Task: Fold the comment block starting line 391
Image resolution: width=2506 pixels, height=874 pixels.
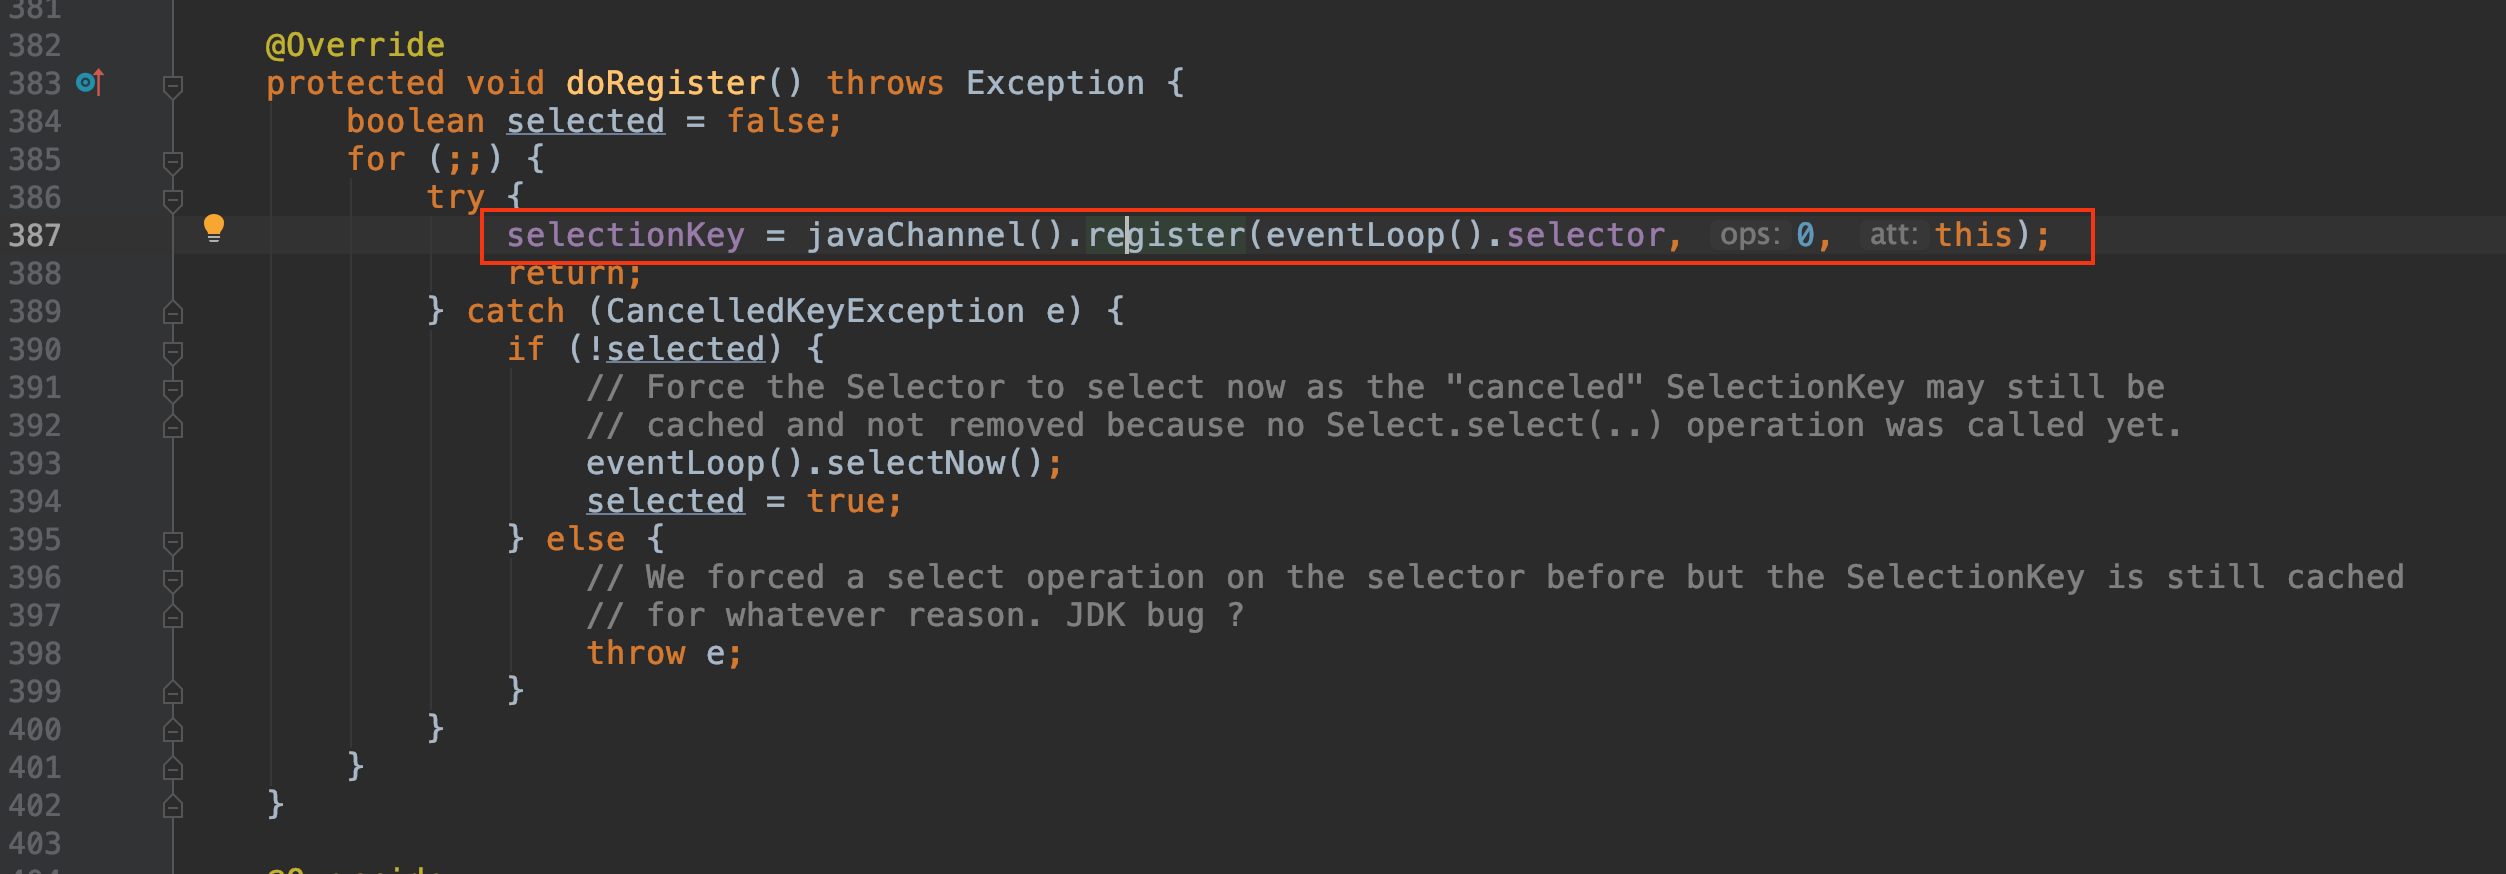Action: tap(173, 390)
